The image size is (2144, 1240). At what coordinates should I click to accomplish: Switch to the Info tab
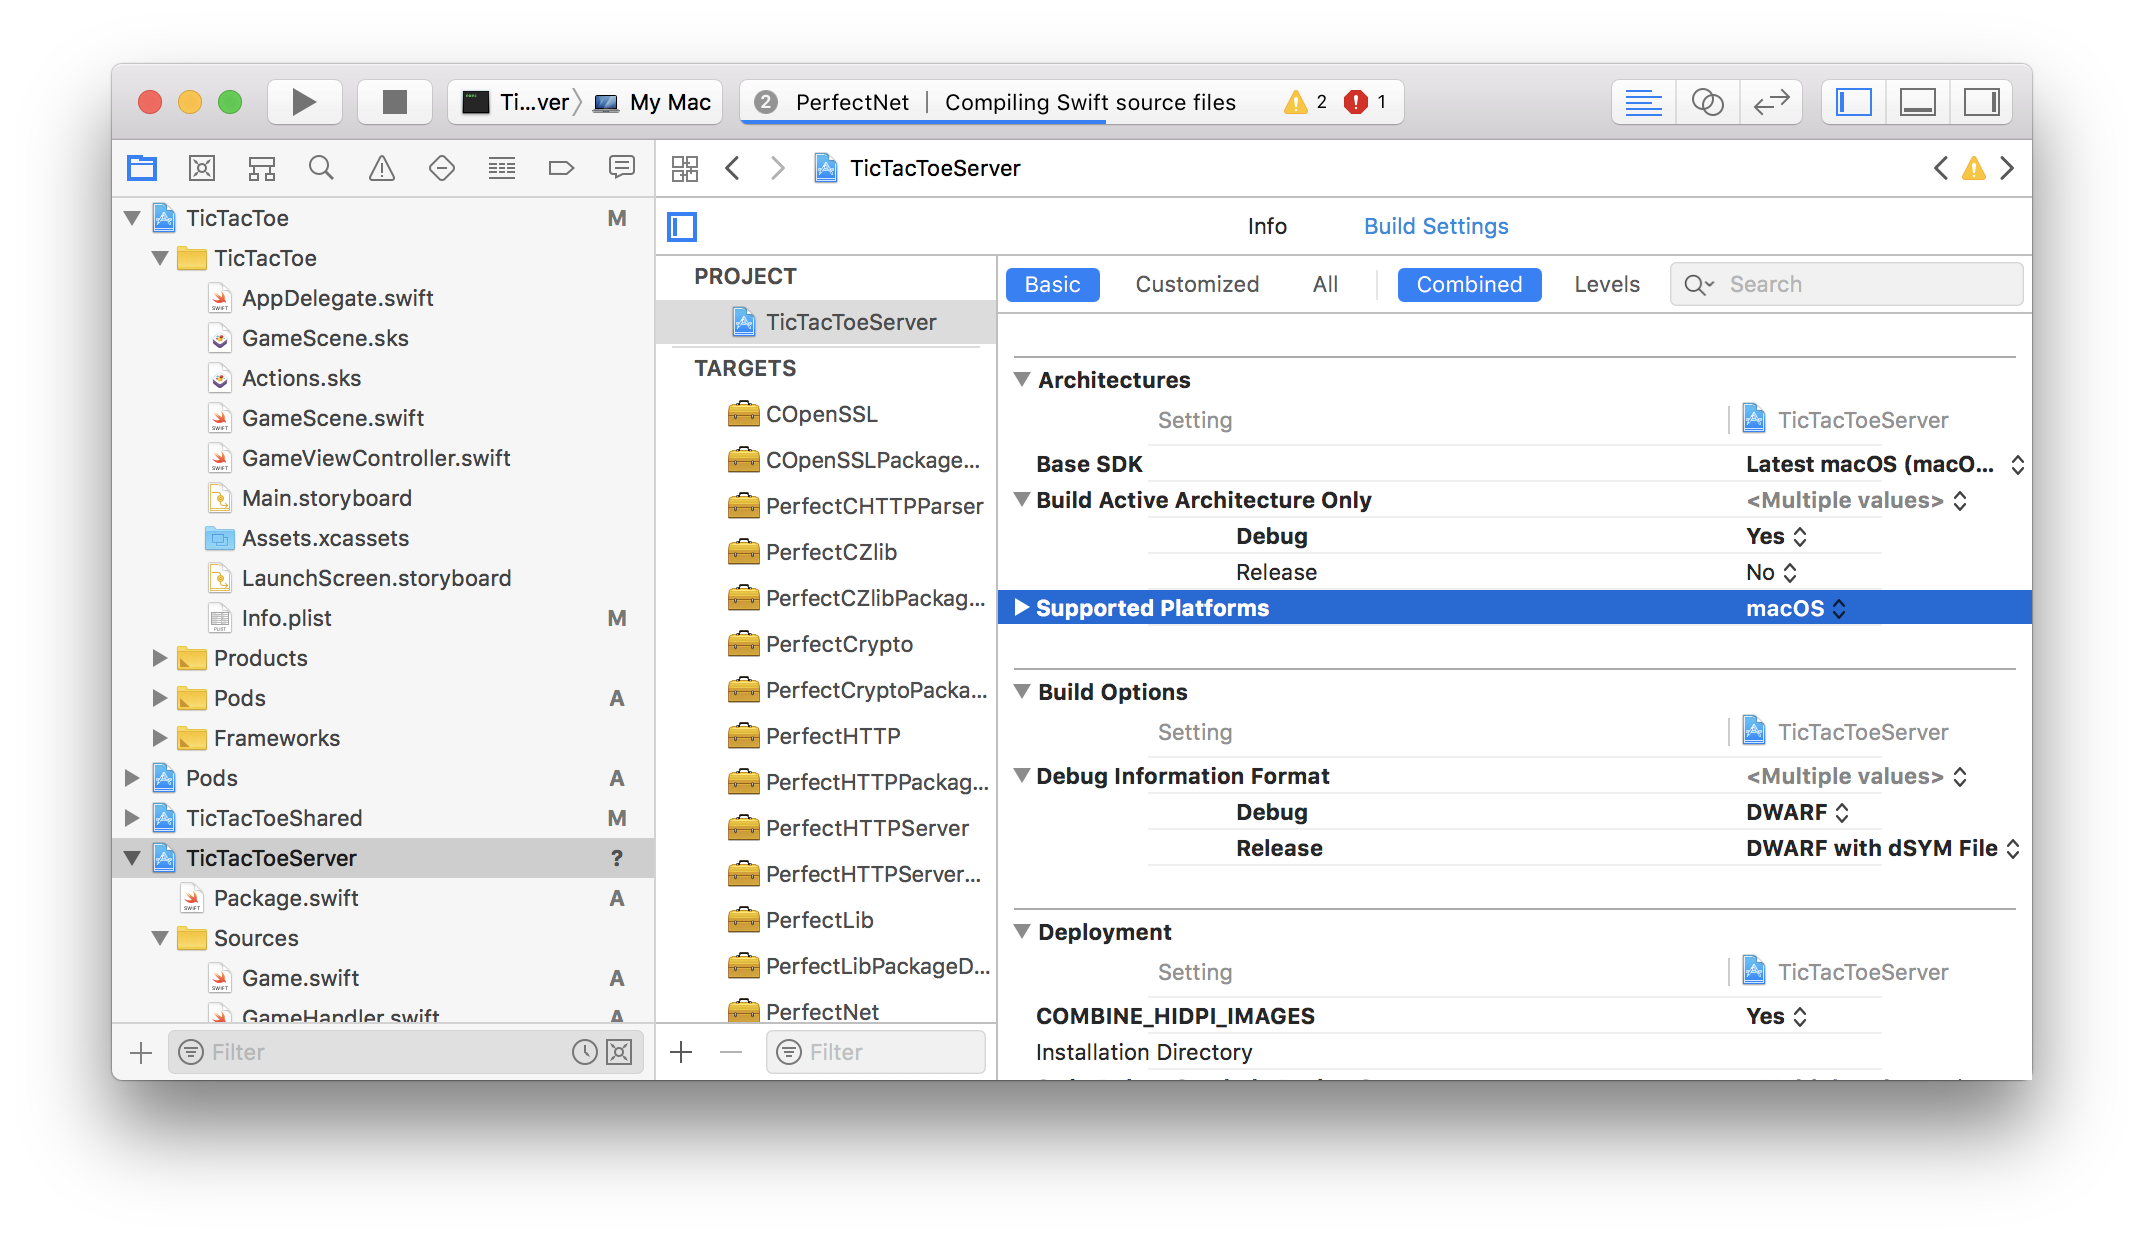point(1267,226)
